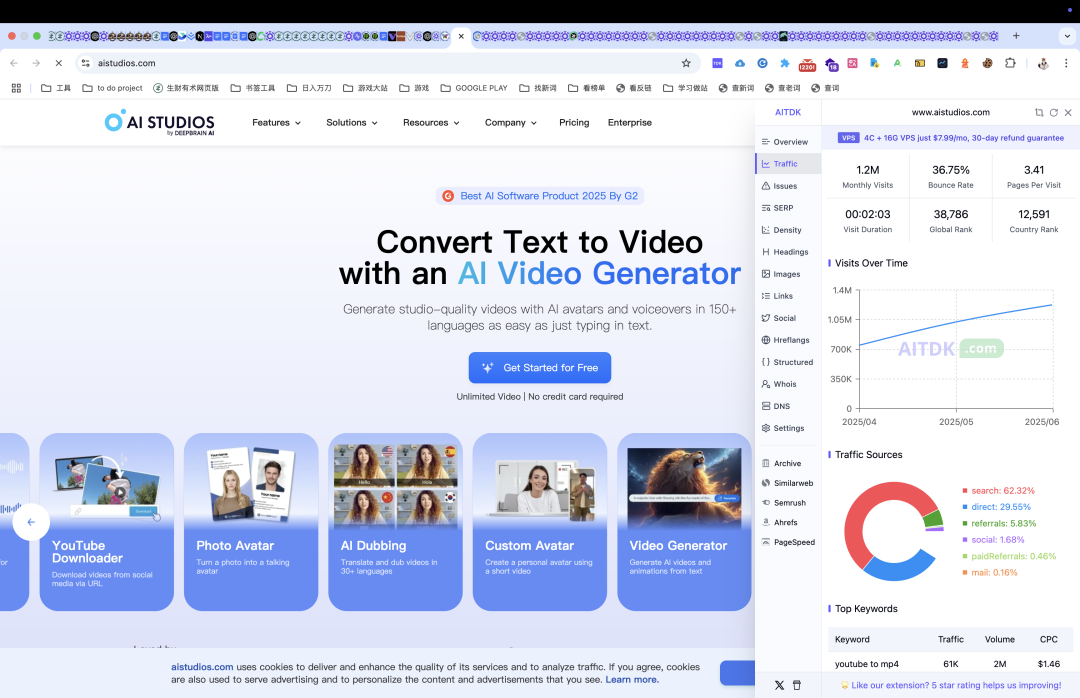Click the DNS icon in sidebar
Screen dimensions: 1080x698
pyautogui.click(x=766, y=407)
